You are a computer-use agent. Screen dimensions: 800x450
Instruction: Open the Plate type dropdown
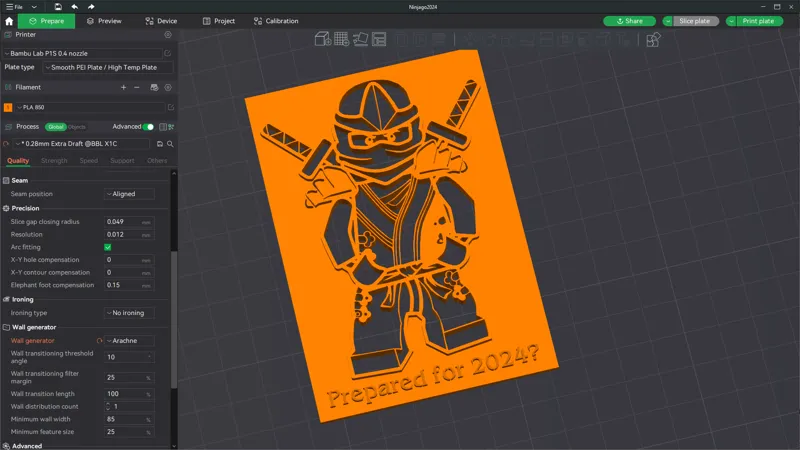(x=108, y=67)
